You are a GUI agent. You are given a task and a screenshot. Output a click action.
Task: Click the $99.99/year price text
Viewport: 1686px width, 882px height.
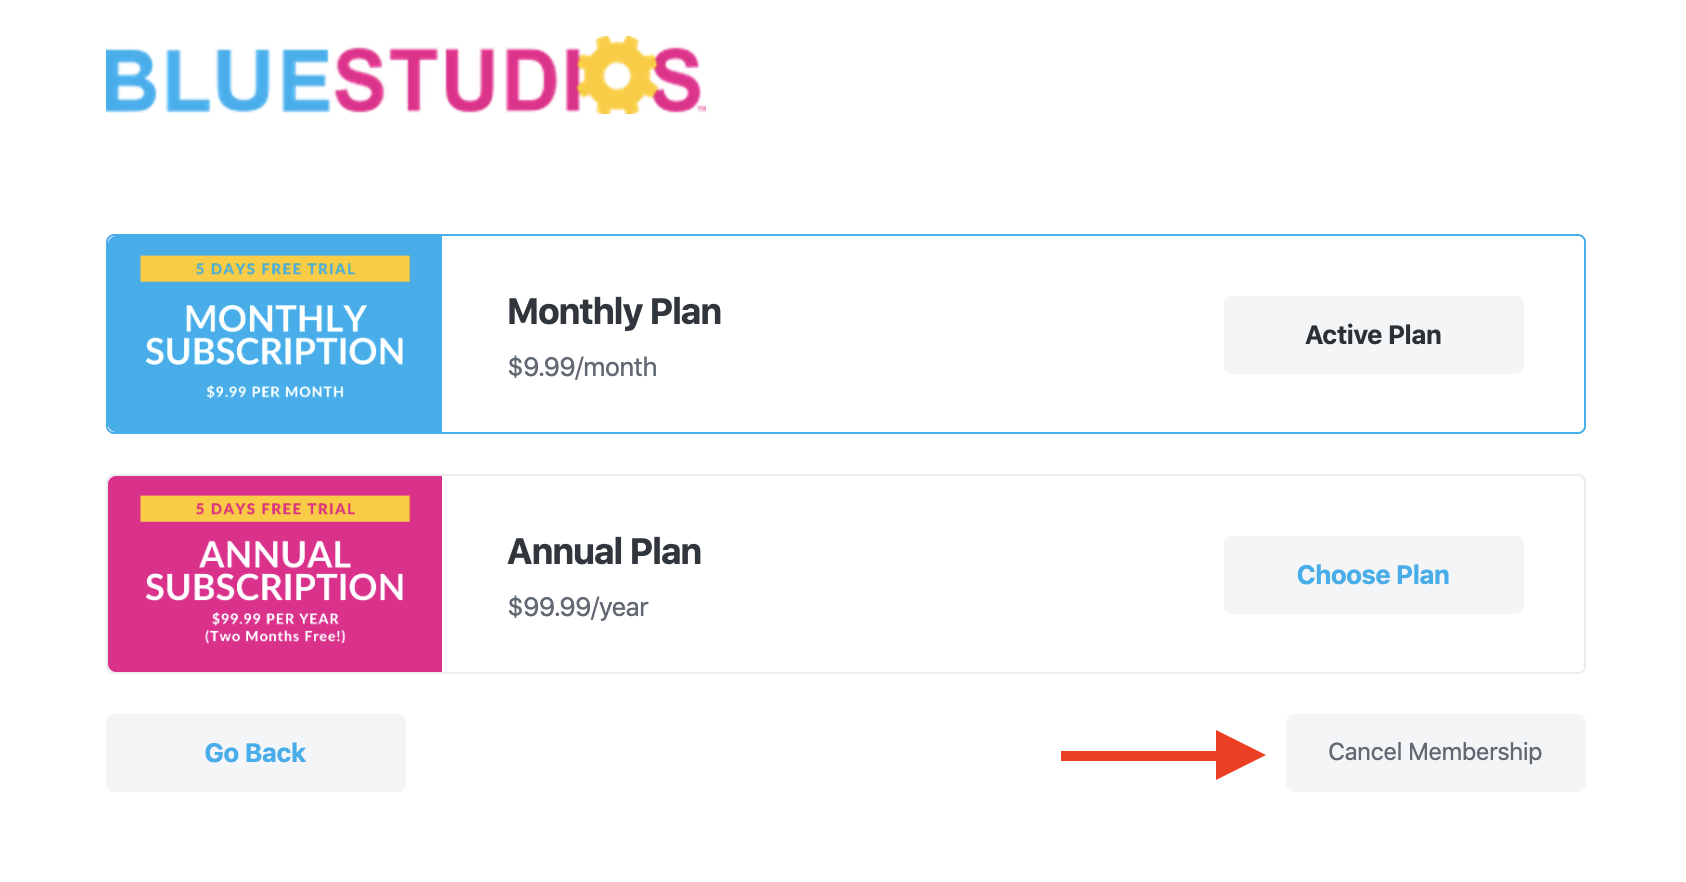point(578,607)
